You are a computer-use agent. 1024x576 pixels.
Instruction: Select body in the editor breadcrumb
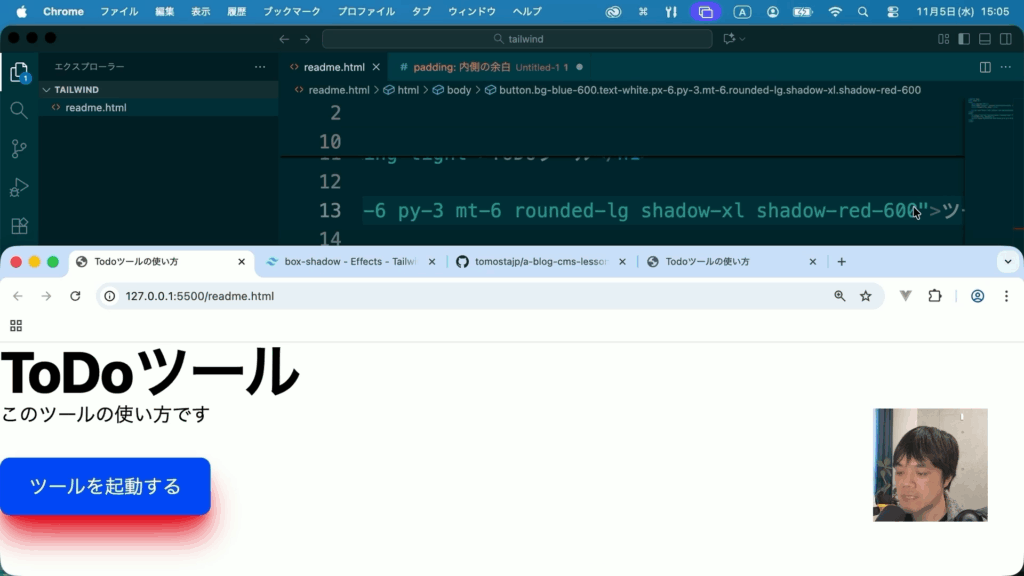(x=458, y=90)
